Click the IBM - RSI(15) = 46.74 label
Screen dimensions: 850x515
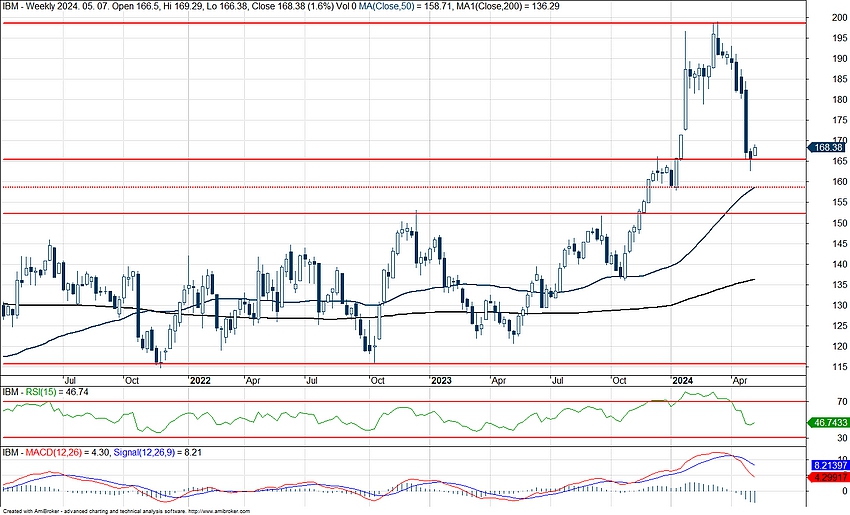[x=46, y=391]
